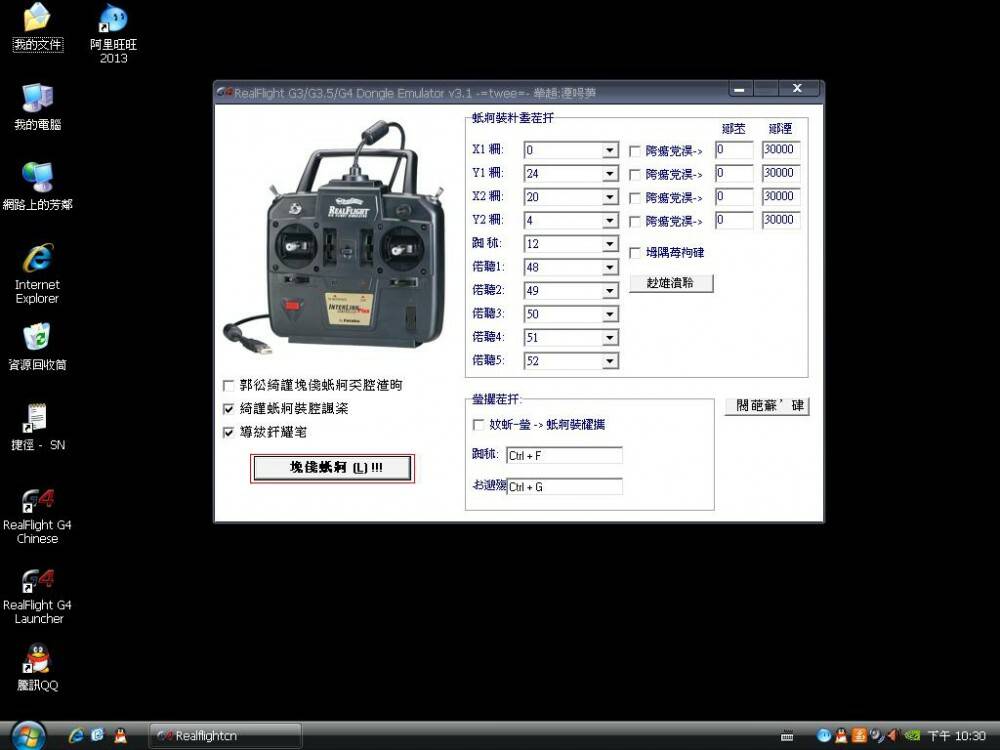Select the 資源回收筒 recycle bin icon
The height and width of the screenshot is (750, 1000).
click(x=38, y=347)
